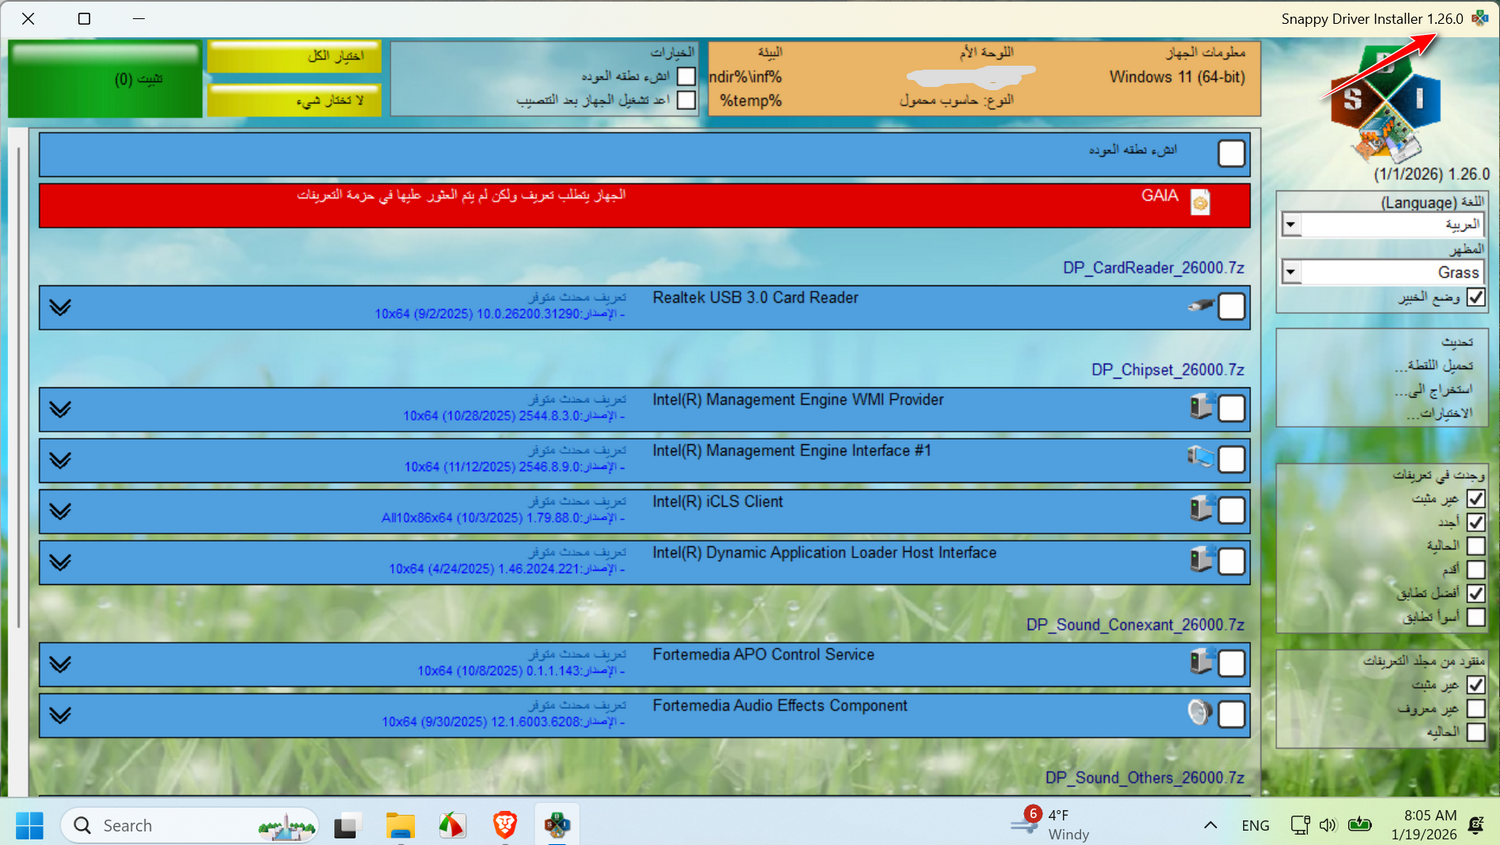
Task: Select the Management Engine WMI Provider checkbox
Action: pyautogui.click(x=1232, y=409)
